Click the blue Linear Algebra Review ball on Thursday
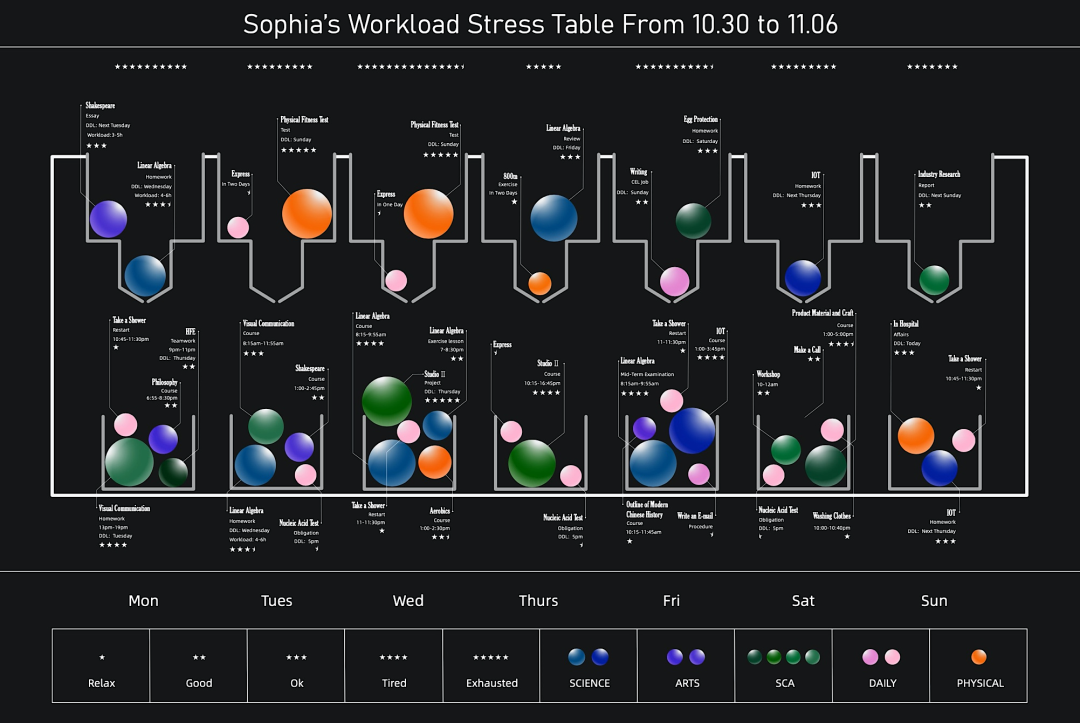The width and height of the screenshot is (1080, 723). [554, 218]
